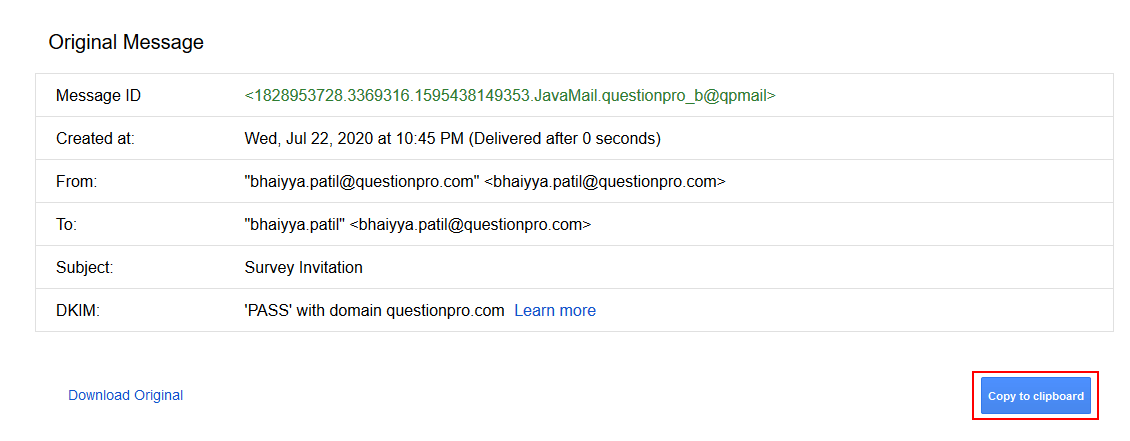This screenshot has height=441, width=1130.
Task: Follow the Learn more link for DKIM
Action: pyautogui.click(x=555, y=310)
